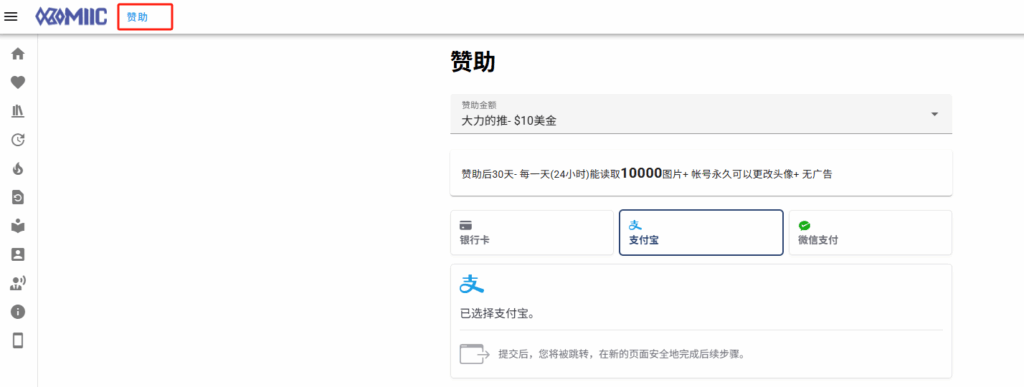Open the 大力的推- $10美金 amount selector
This screenshot has width=1024, height=387.
coord(701,114)
